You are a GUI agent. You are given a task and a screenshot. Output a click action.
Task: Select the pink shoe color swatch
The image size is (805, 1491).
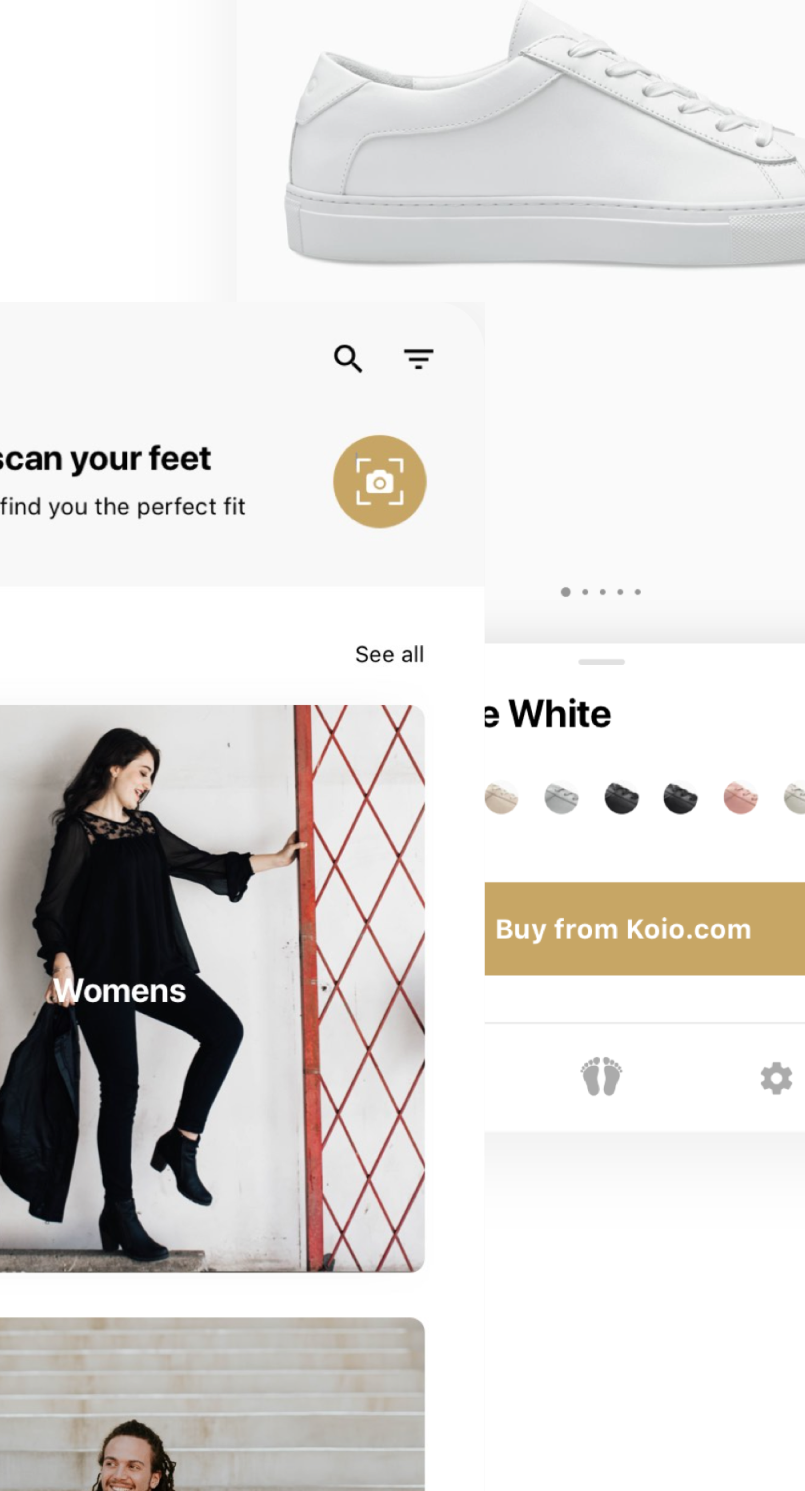[x=740, y=798]
